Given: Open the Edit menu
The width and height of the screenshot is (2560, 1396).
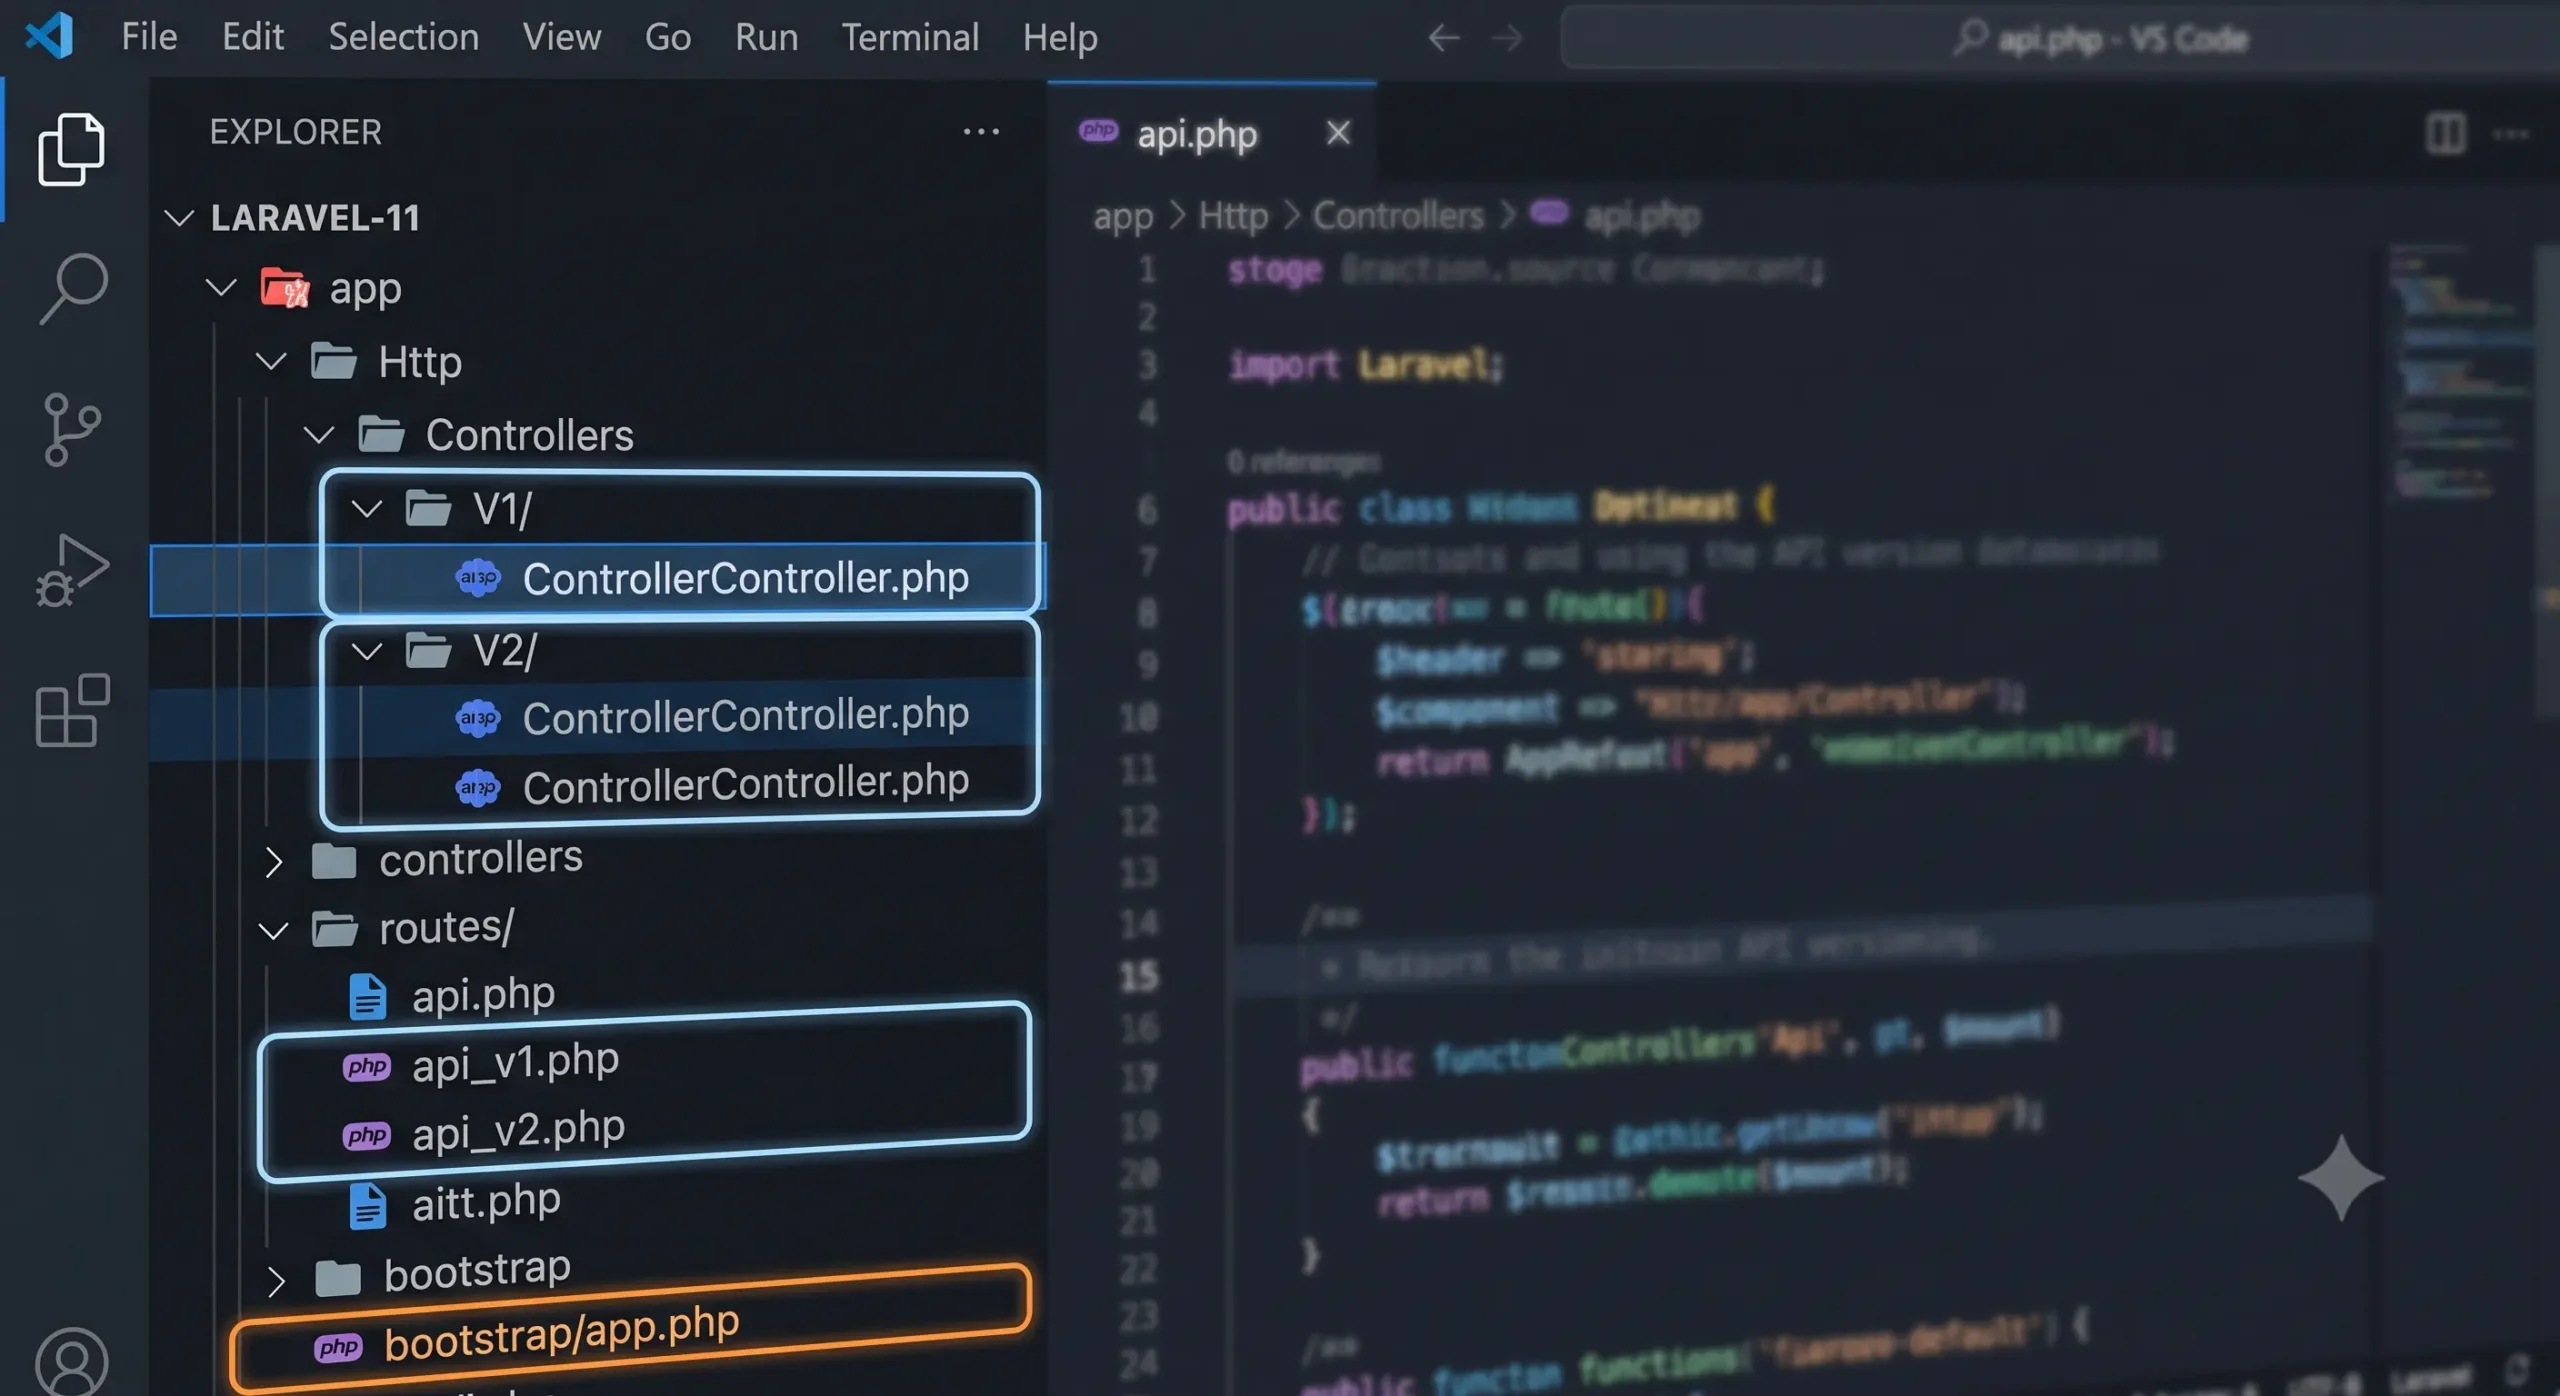Looking at the screenshot, I should coord(253,37).
